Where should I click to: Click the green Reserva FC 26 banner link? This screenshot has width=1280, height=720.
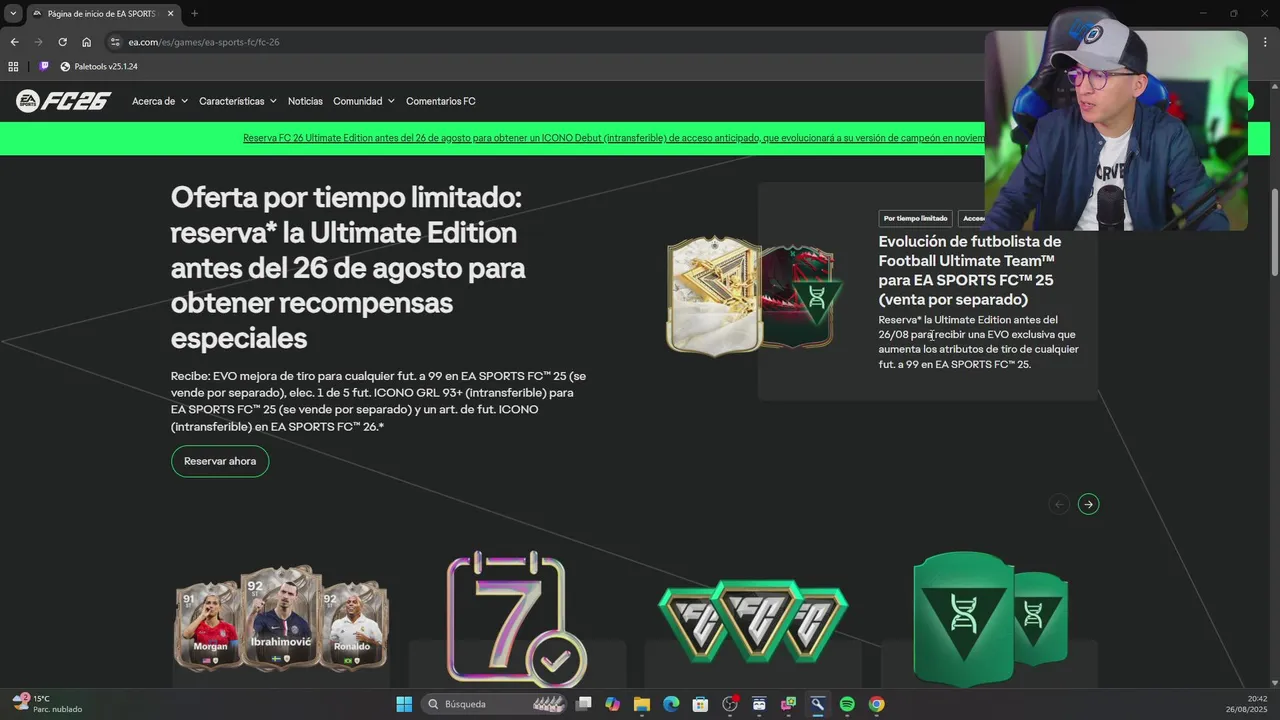tap(613, 138)
